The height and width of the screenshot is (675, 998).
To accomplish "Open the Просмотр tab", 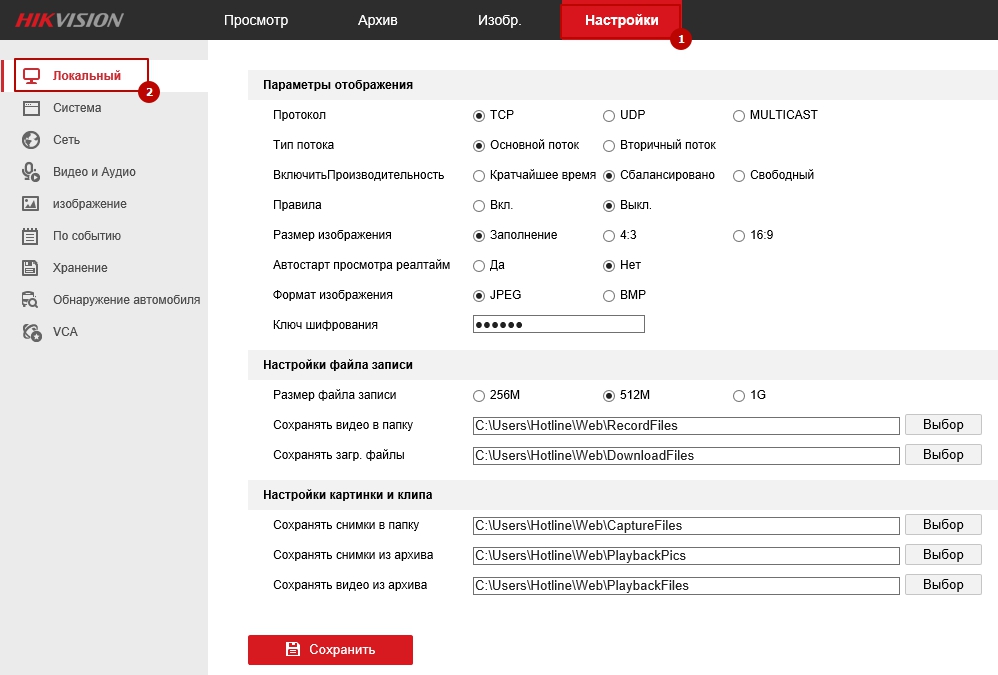I will pyautogui.click(x=256, y=20).
